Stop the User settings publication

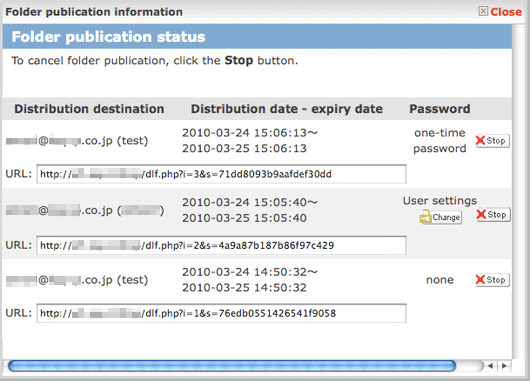[493, 215]
